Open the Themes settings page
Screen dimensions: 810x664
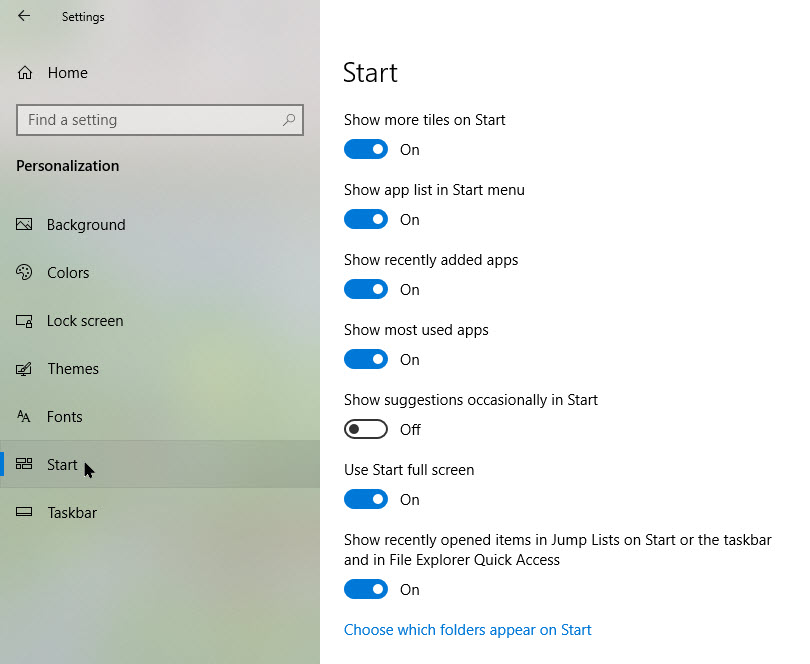[77, 368]
